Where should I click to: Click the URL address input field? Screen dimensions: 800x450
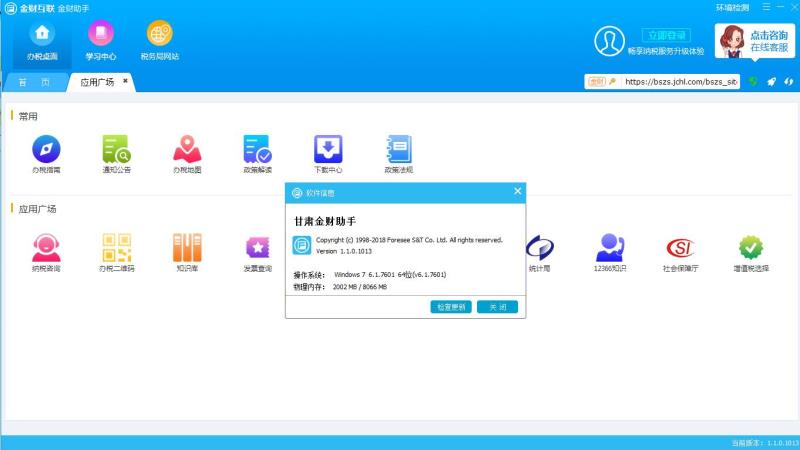pyautogui.click(x=681, y=82)
